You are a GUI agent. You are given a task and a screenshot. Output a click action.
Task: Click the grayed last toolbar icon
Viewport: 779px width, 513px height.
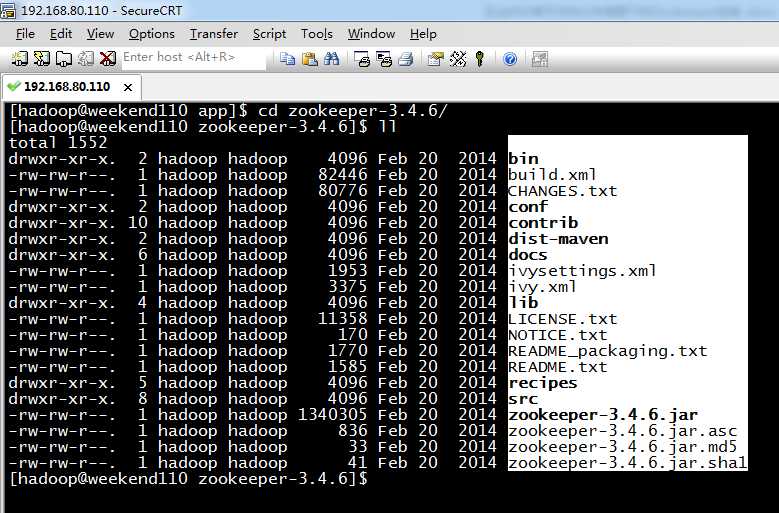540,59
